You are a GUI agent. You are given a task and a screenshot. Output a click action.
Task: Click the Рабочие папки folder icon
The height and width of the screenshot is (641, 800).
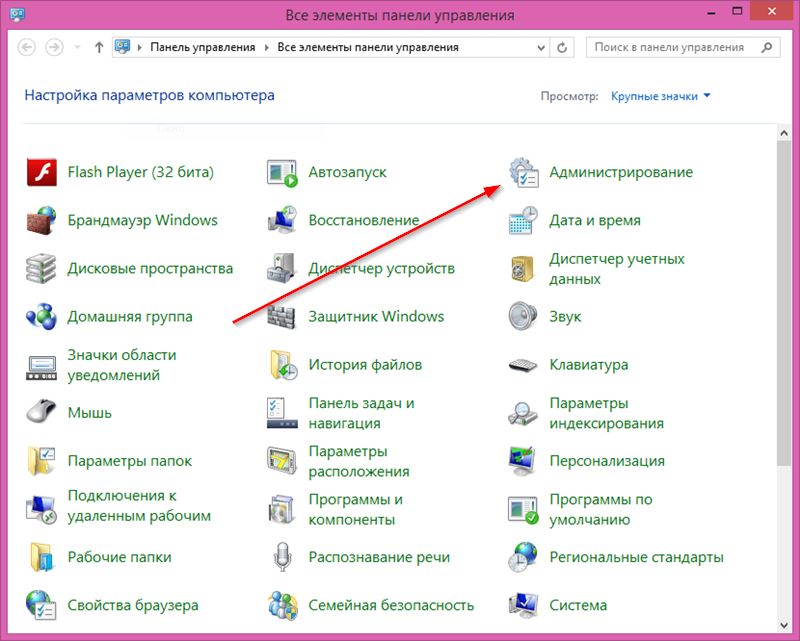coord(41,557)
